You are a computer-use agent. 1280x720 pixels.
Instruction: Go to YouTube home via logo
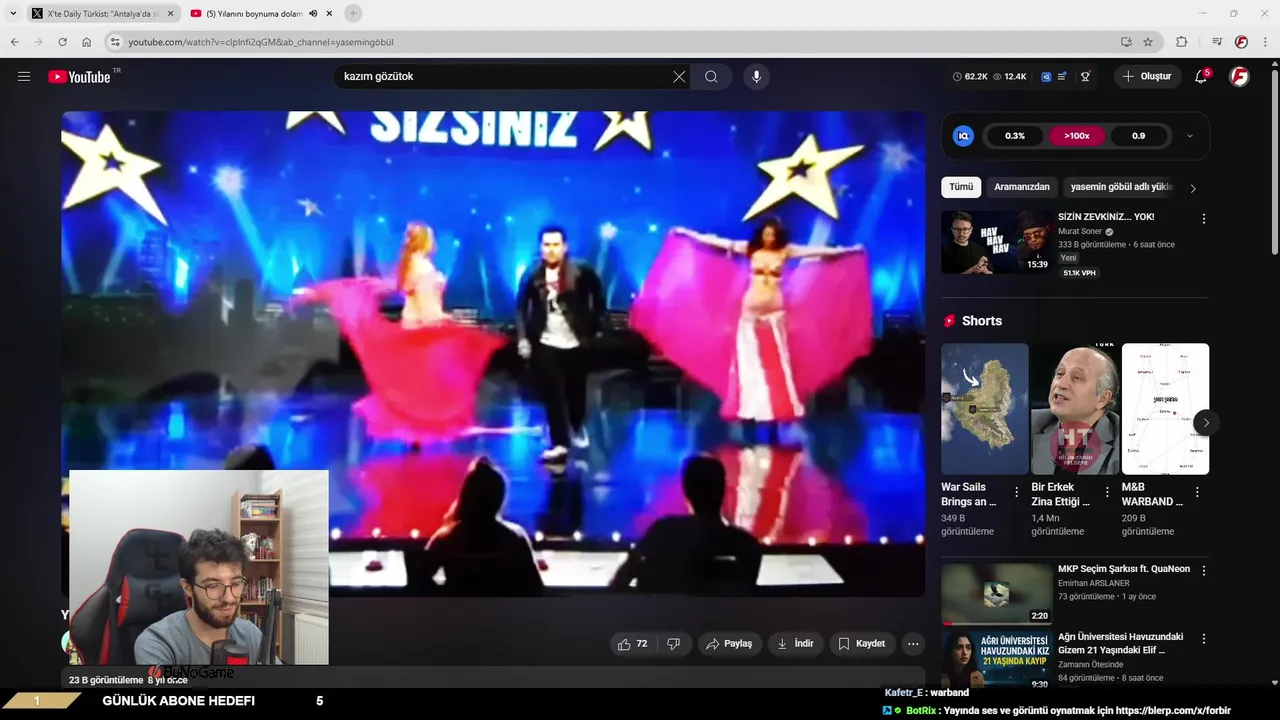(x=79, y=77)
